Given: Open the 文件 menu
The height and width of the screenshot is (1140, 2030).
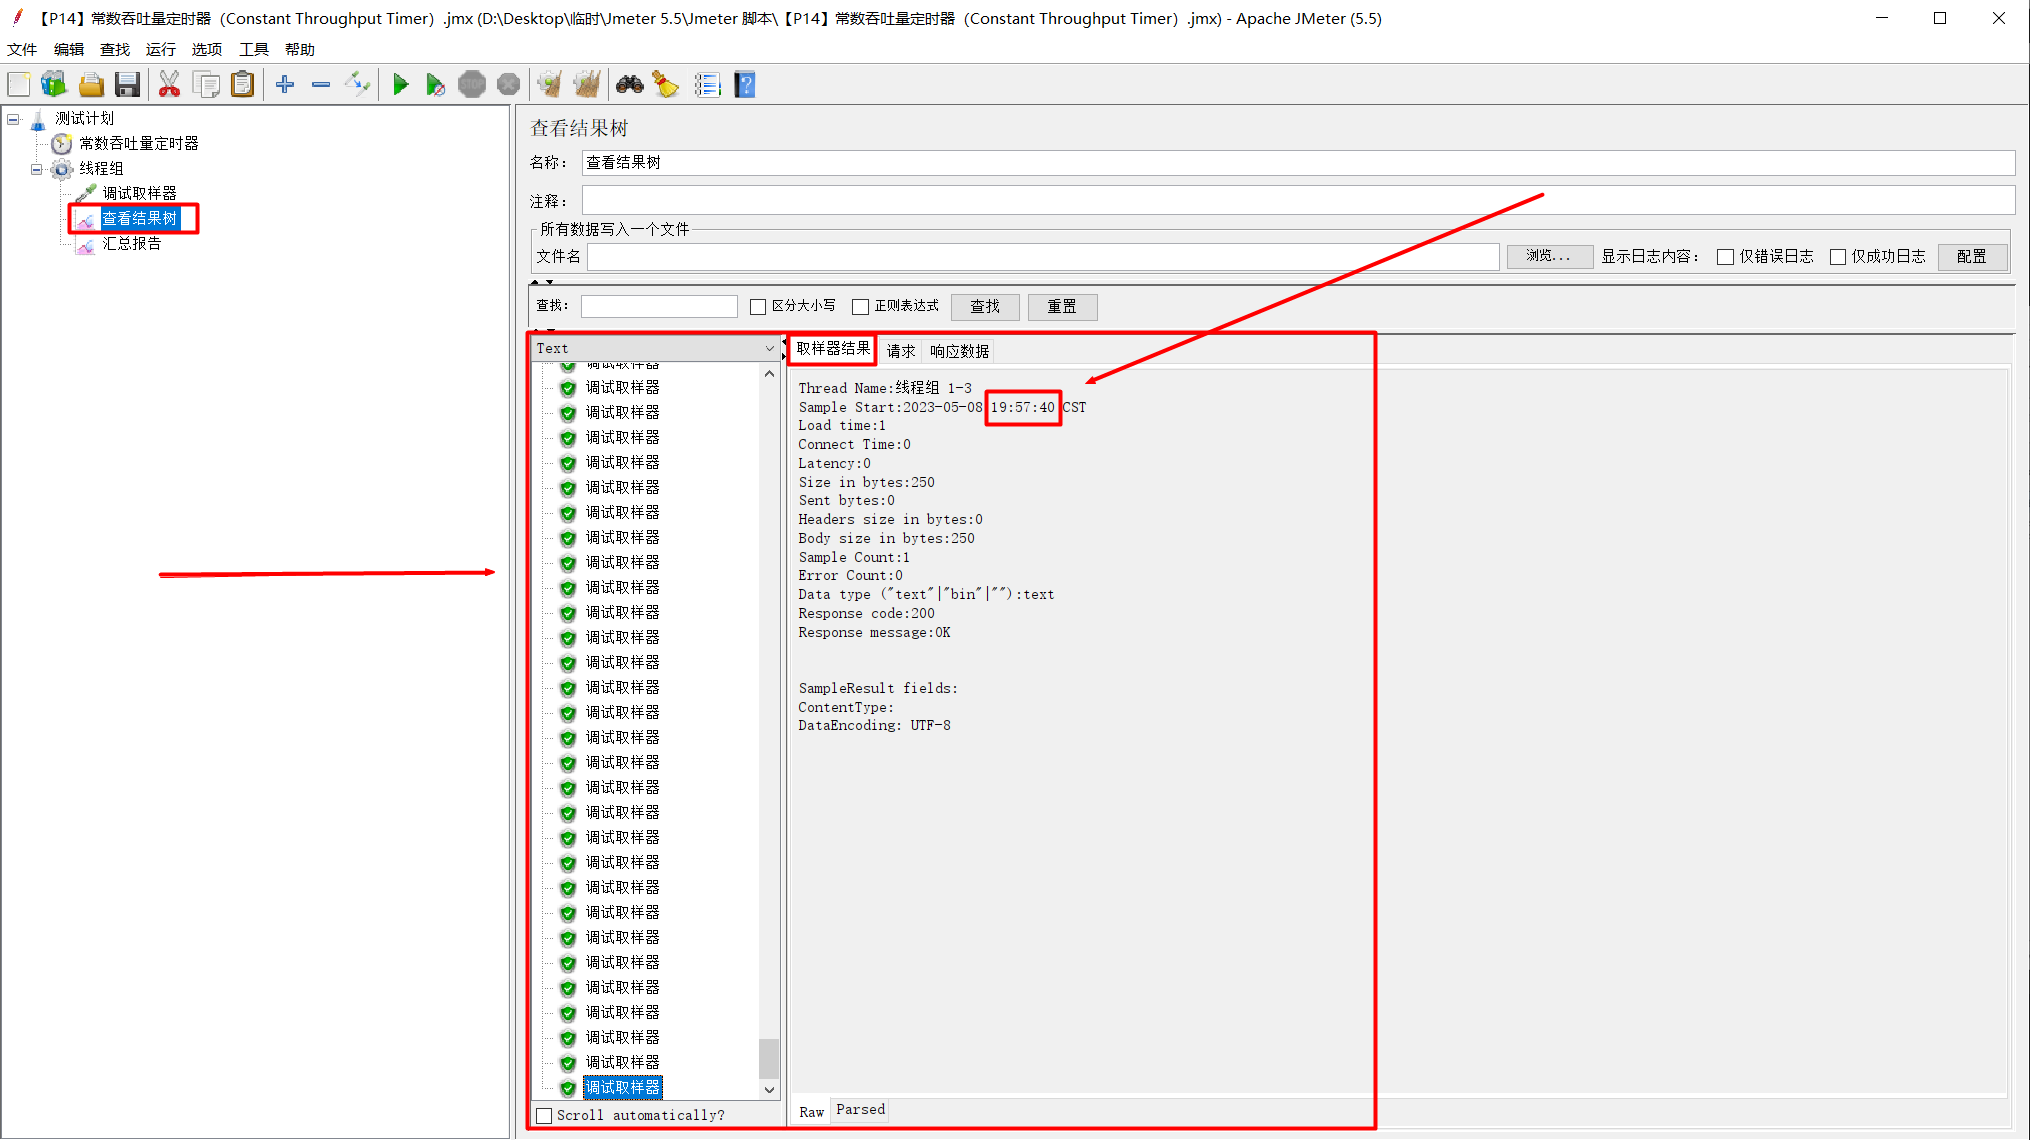Looking at the screenshot, I should [x=22, y=49].
